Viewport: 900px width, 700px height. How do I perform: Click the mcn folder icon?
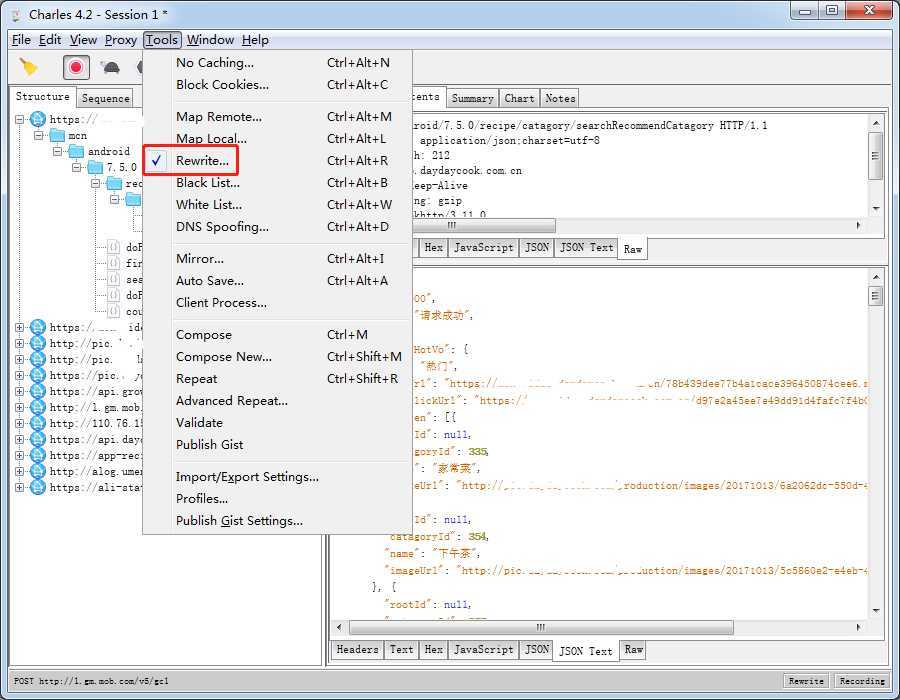click(x=57, y=135)
